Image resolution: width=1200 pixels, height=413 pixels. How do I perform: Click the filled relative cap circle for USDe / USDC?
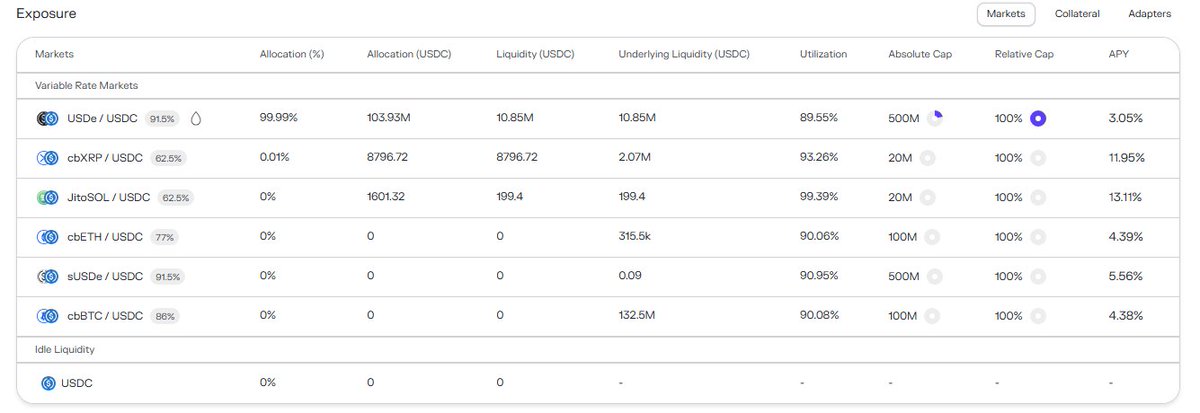[1038, 118]
